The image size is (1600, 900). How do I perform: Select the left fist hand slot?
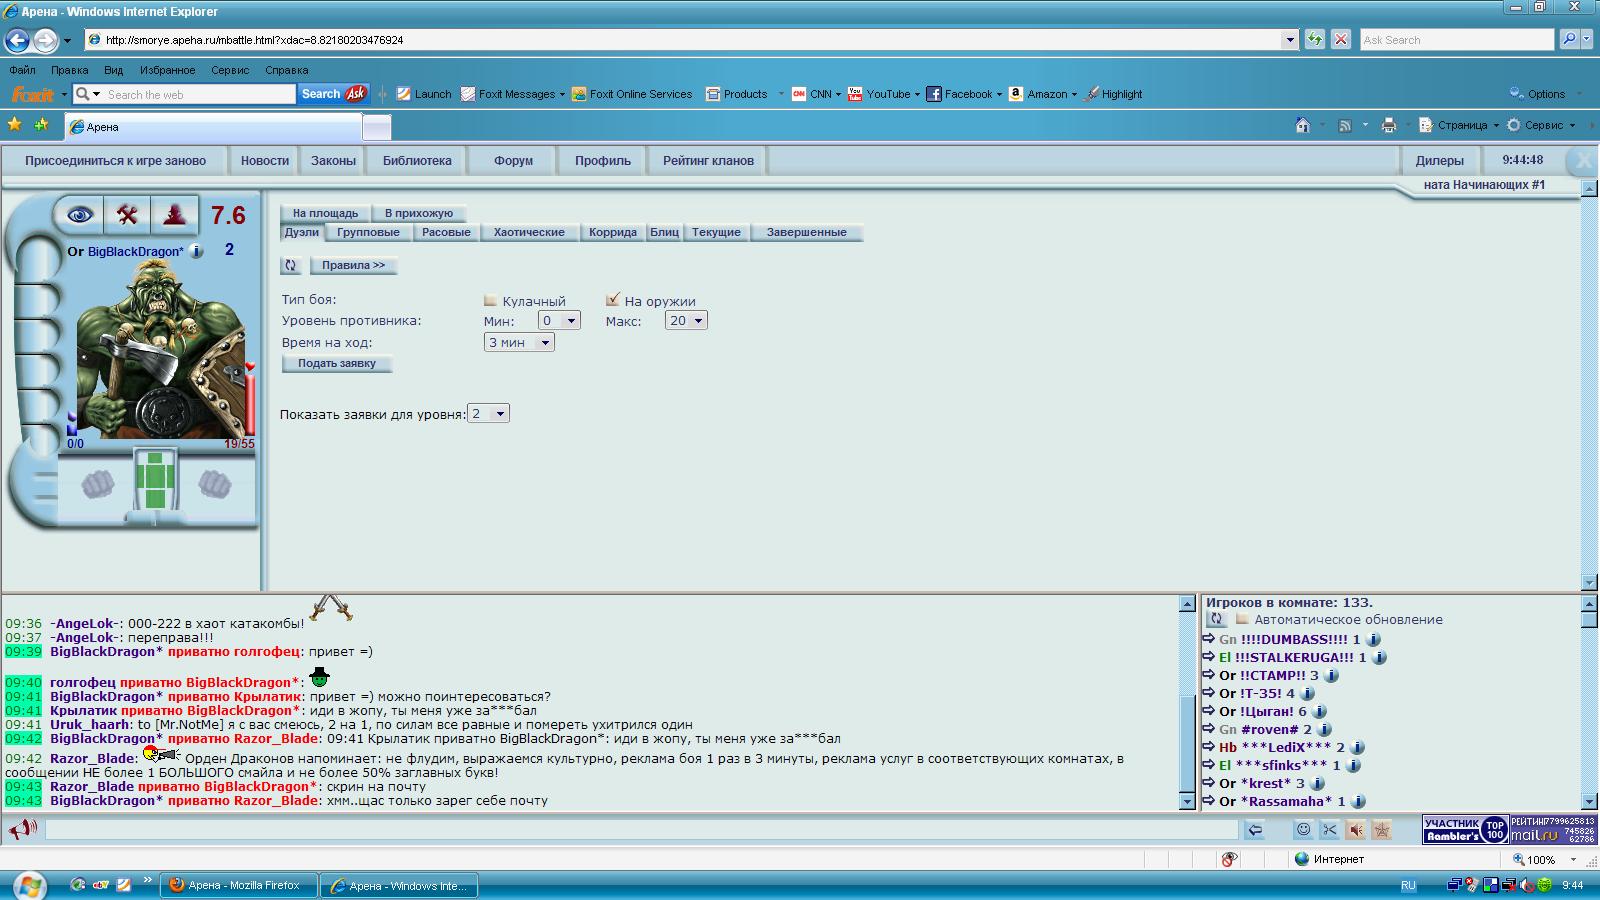coord(97,484)
